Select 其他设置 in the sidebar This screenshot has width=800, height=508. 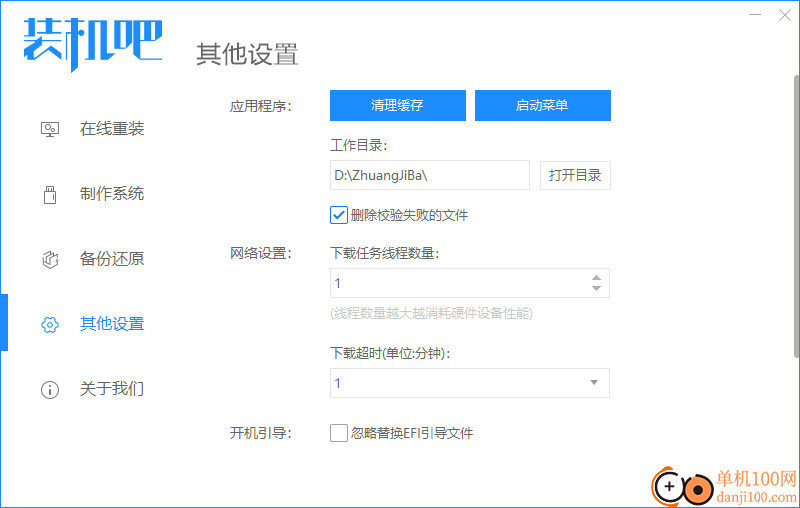click(x=112, y=323)
